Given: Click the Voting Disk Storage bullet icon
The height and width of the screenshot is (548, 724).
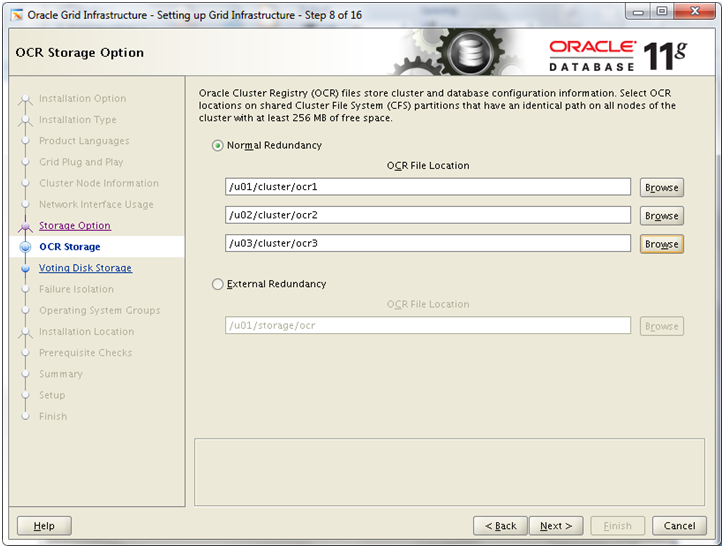Looking at the screenshot, I should 25,268.
